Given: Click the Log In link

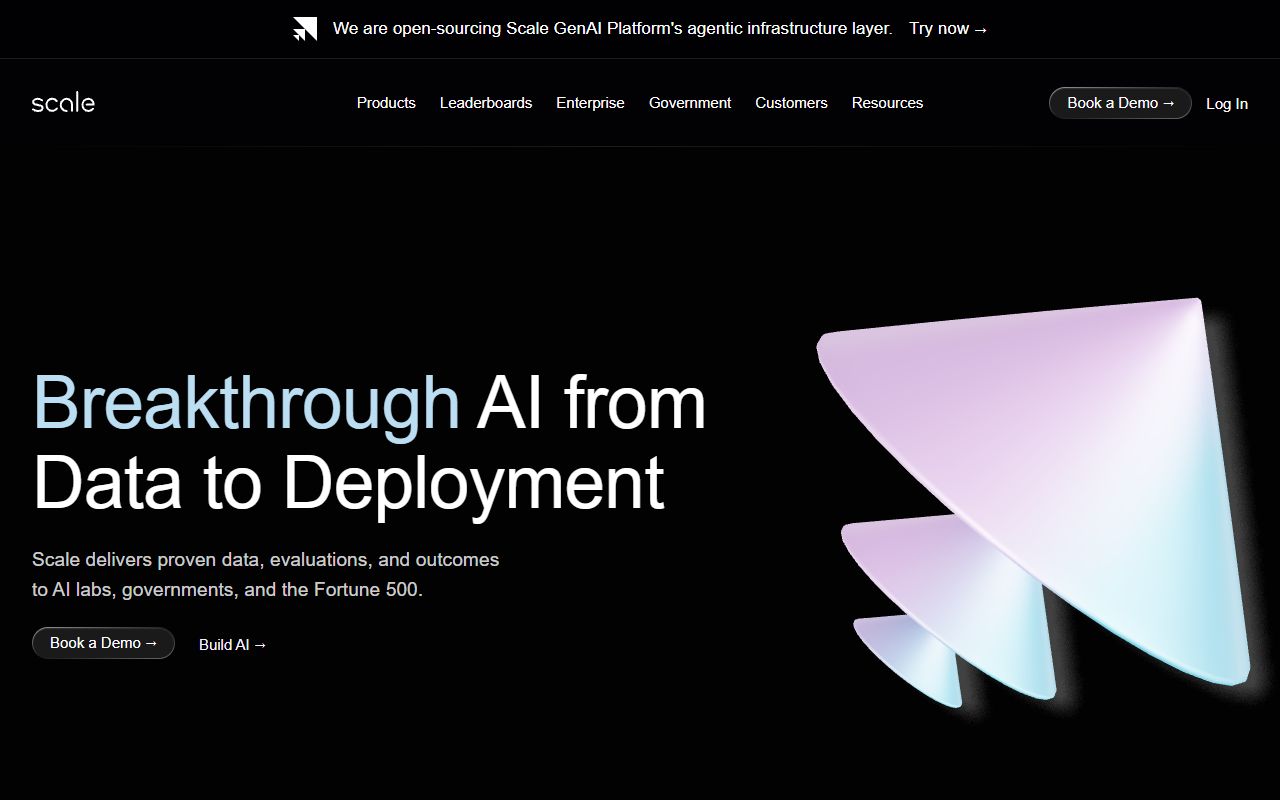Looking at the screenshot, I should [1226, 104].
